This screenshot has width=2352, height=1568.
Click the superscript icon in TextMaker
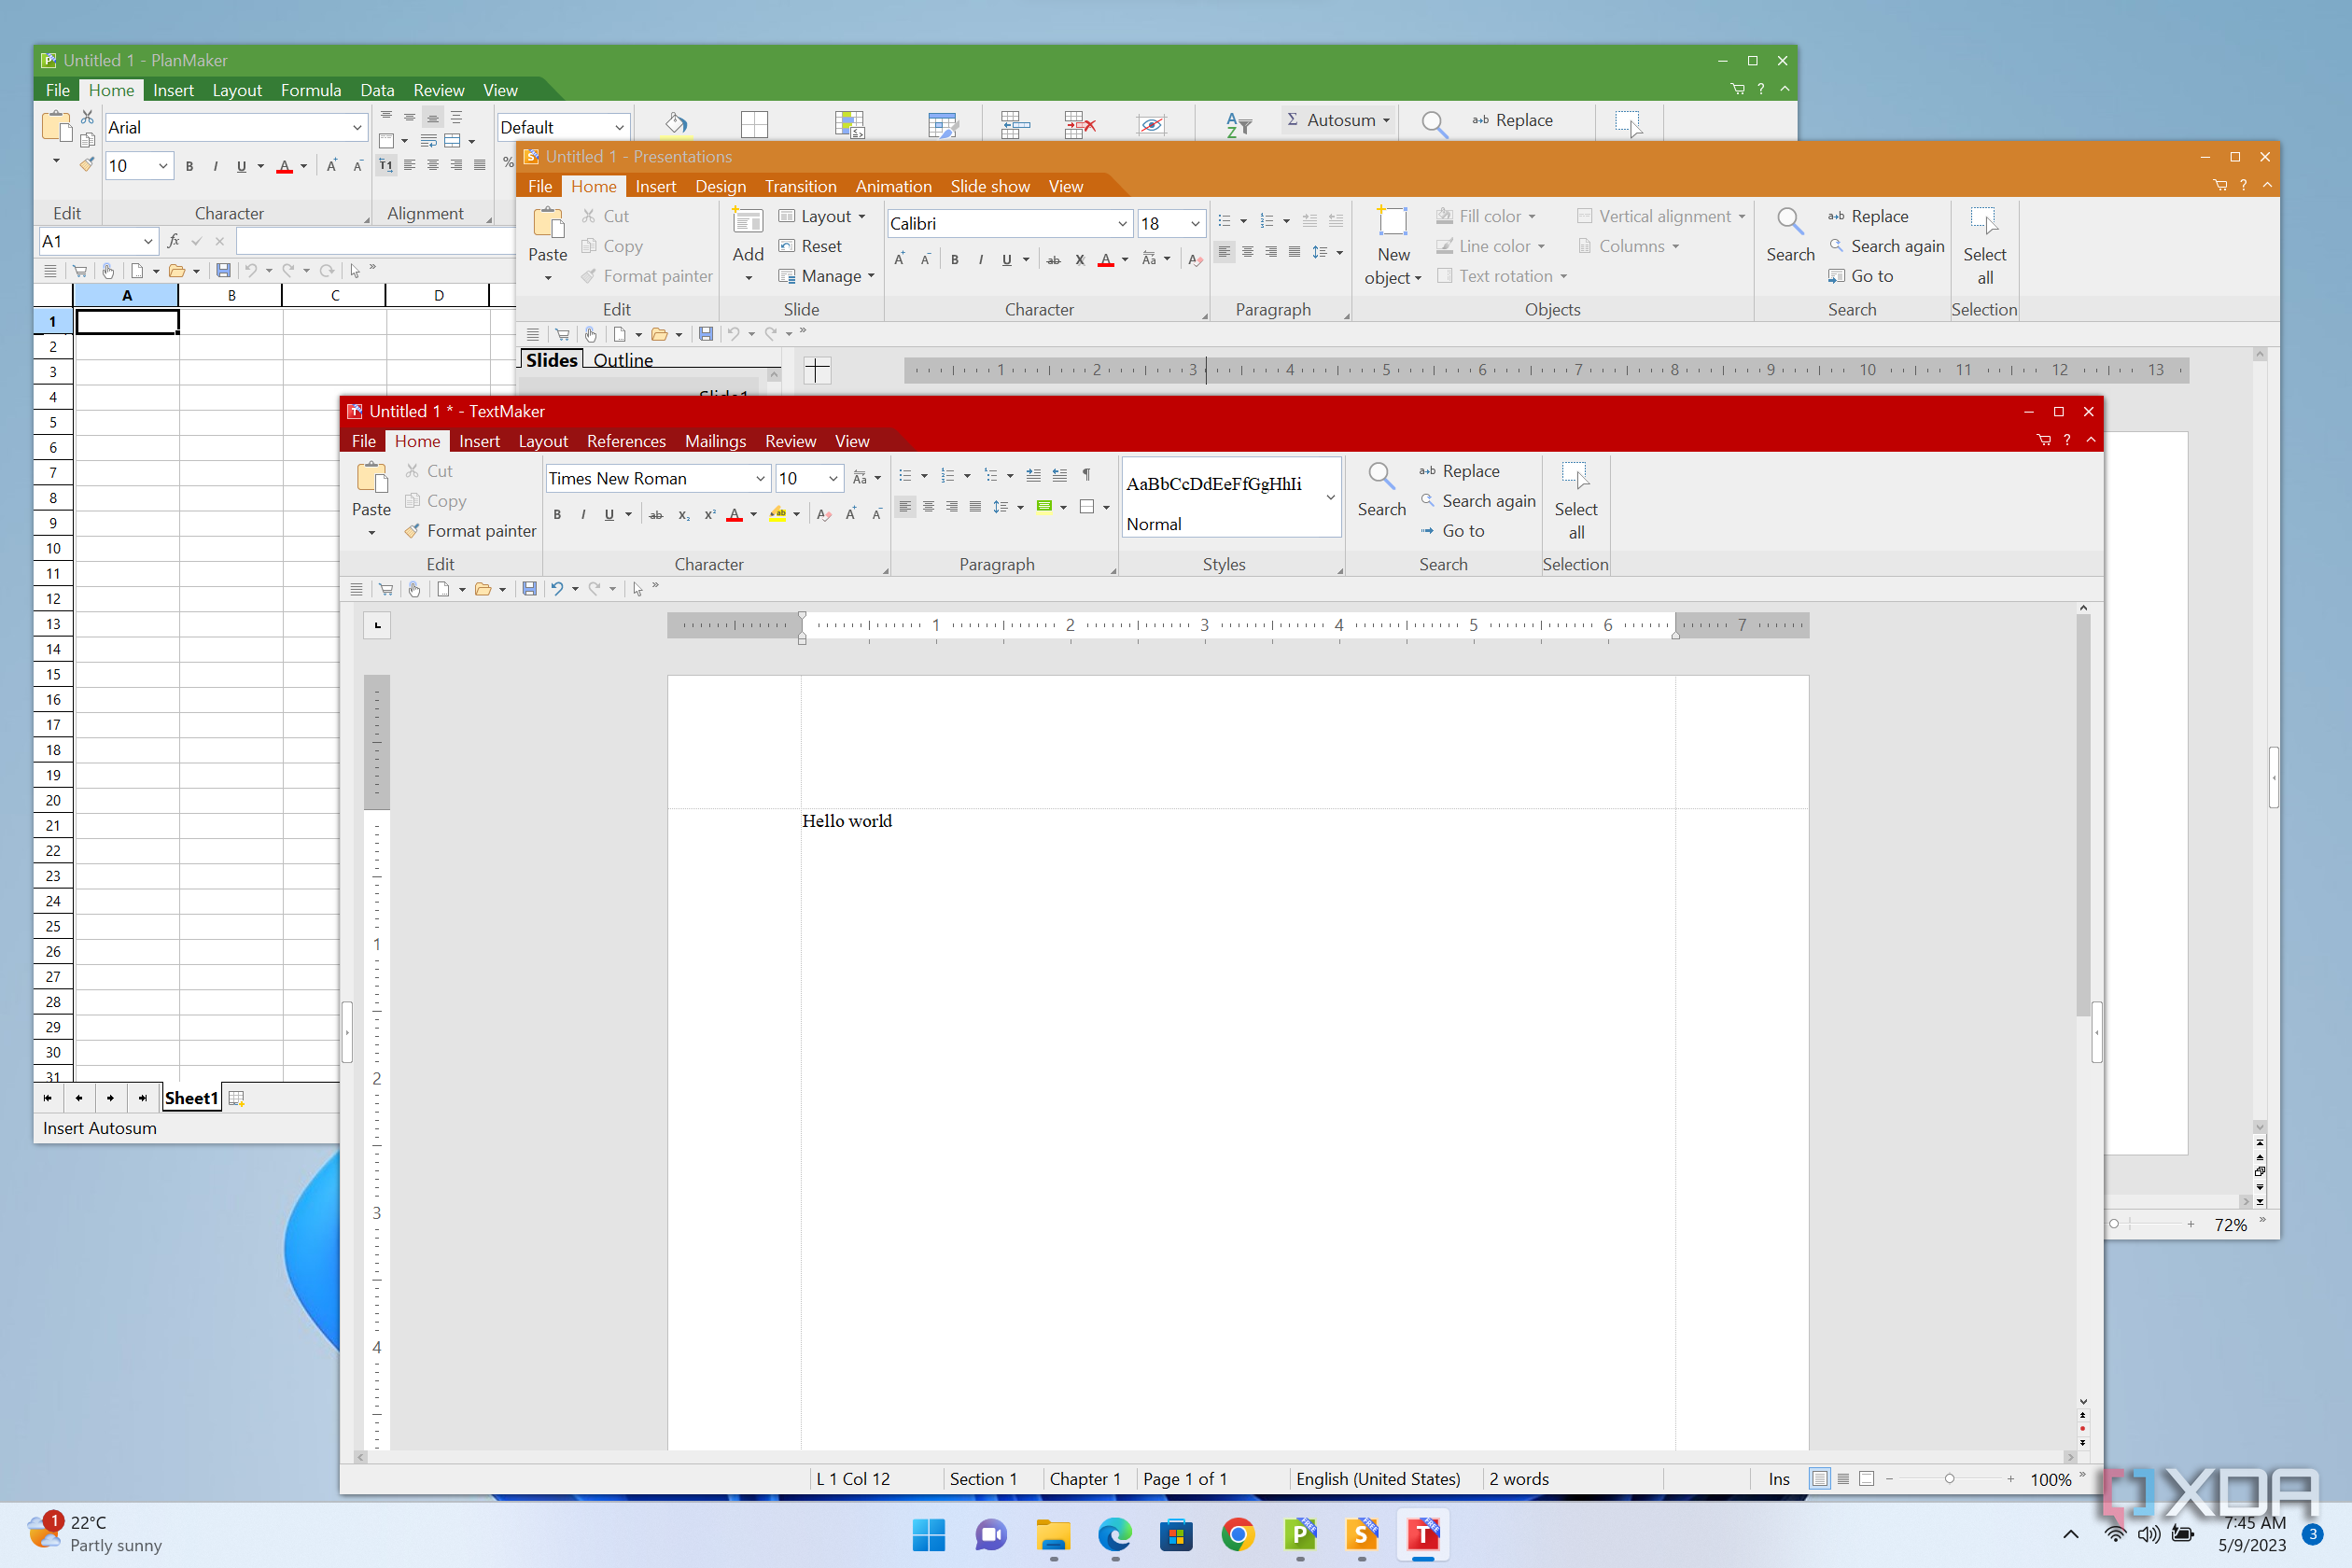pos(710,515)
